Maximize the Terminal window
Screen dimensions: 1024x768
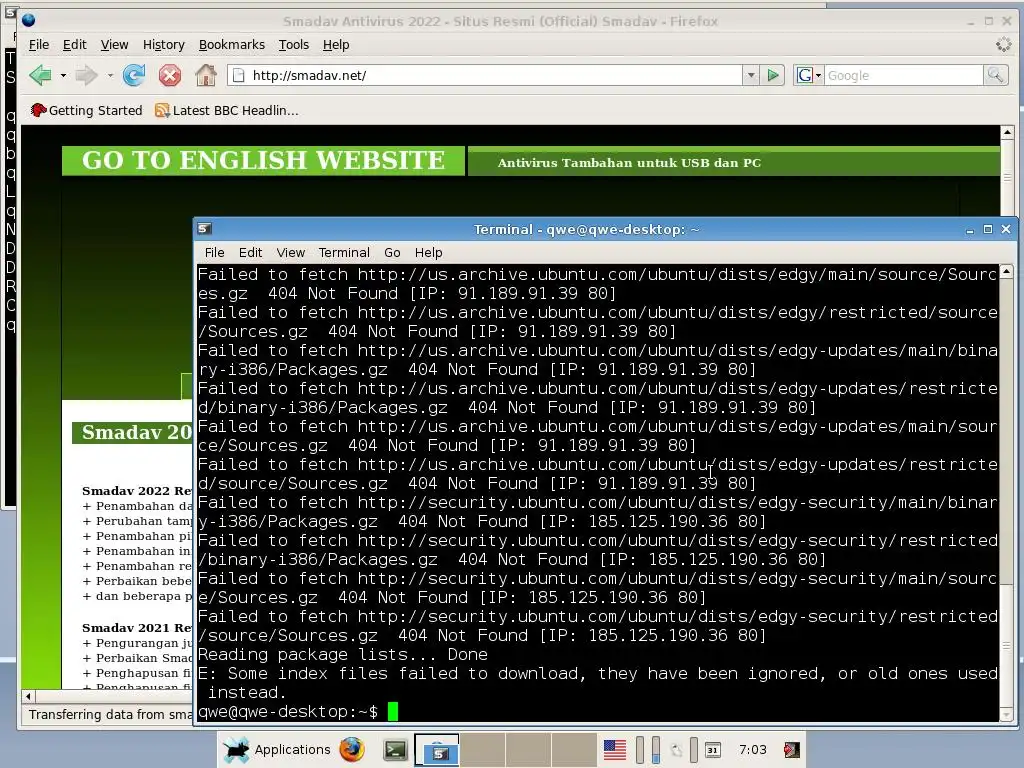click(x=987, y=229)
